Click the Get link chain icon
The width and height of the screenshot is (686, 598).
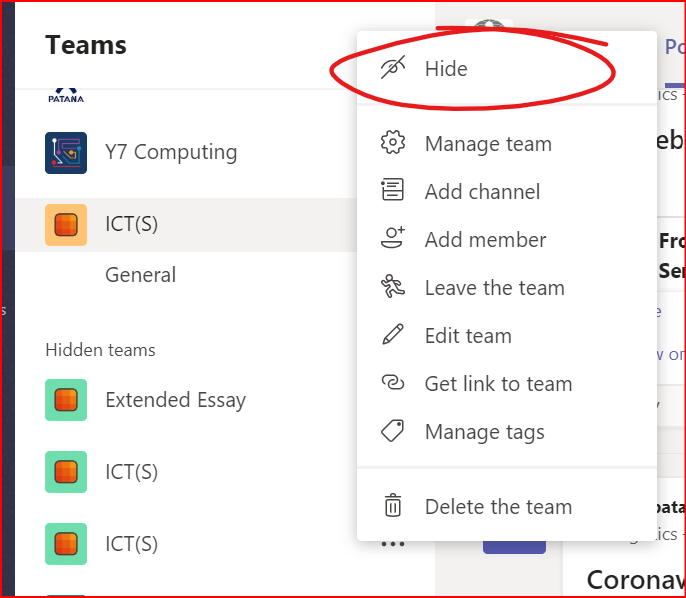(393, 383)
